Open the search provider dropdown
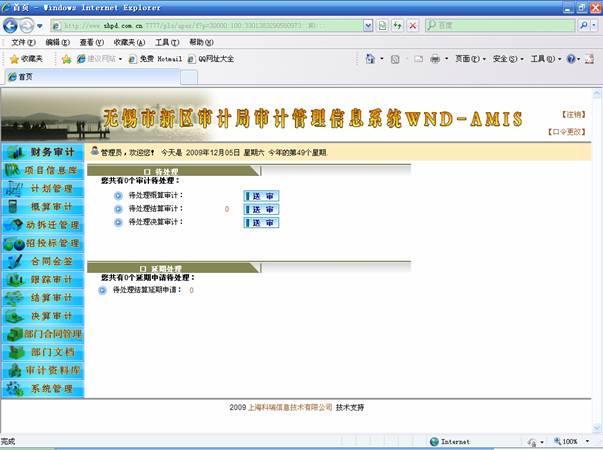This screenshot has height=450, width=603. click(594, 25)
